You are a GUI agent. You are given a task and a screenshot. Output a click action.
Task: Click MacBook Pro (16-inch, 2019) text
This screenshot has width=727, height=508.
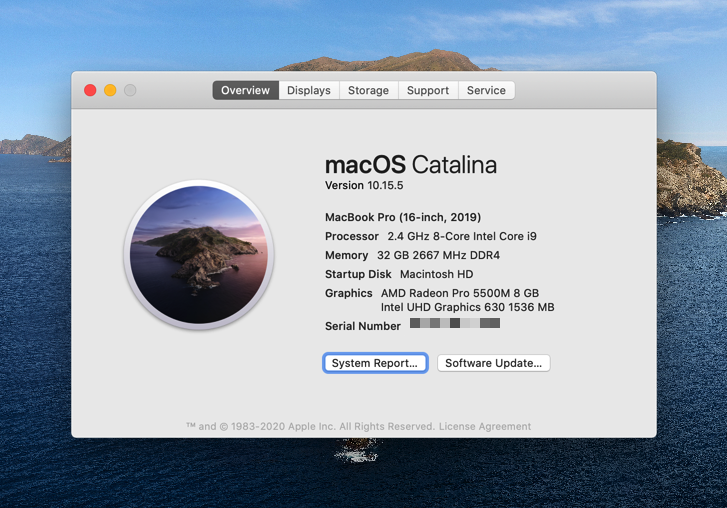403,217
